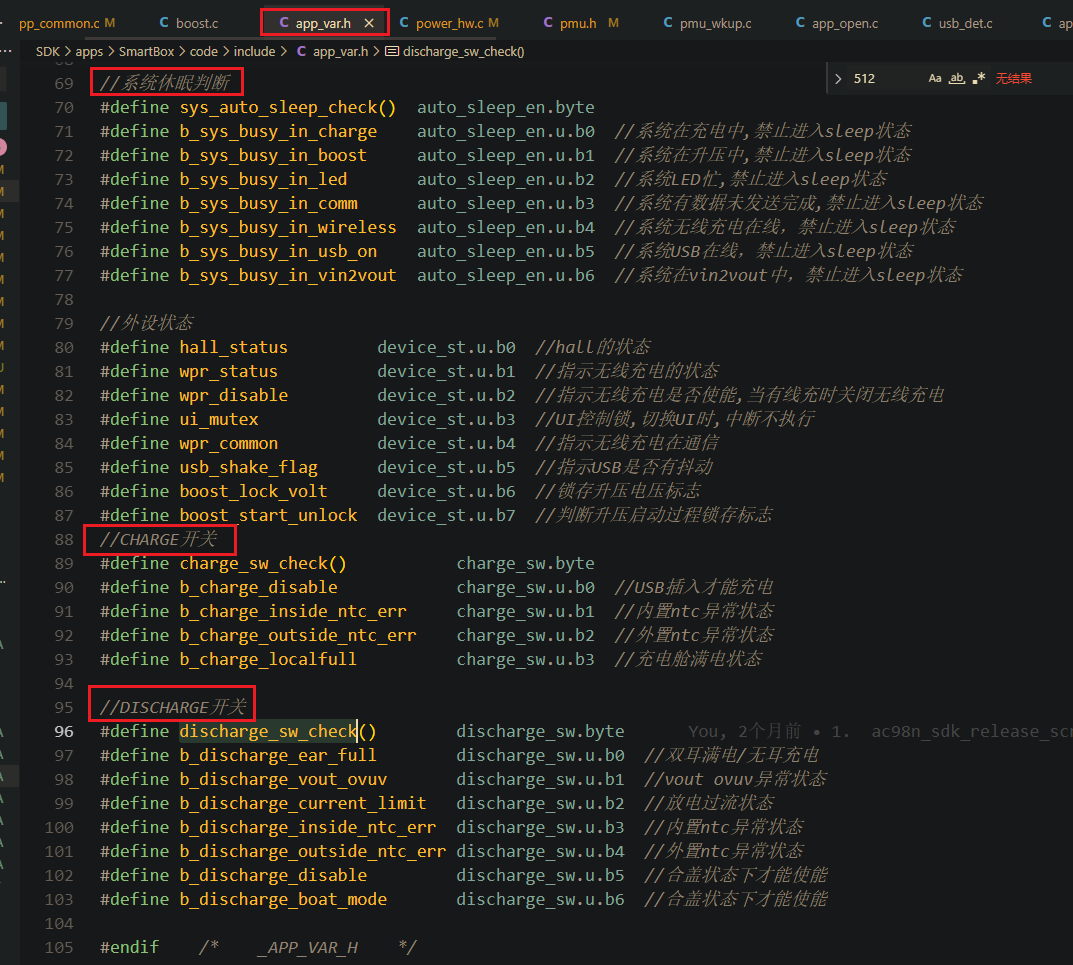Close the app_var.h tab
This screenshot has width=1073, height=965.
[x=370, y=23]
